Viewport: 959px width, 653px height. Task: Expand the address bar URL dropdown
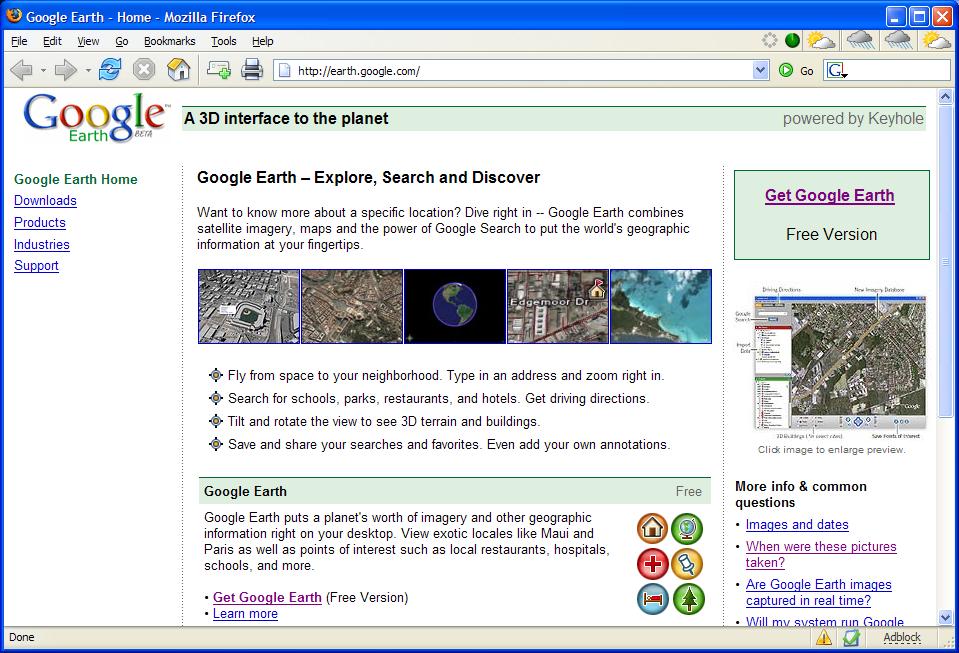pyautogui.click(x=760, y=70)
